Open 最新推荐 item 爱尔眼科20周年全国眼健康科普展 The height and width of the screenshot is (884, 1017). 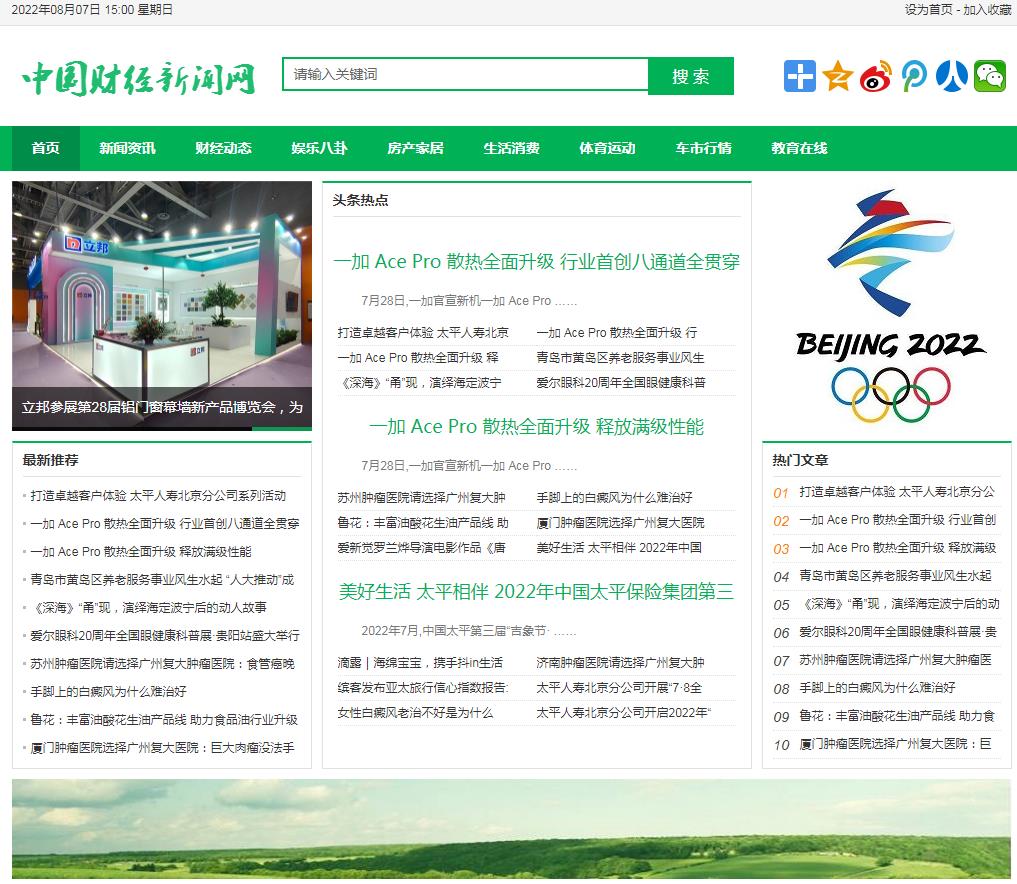coord(165,635)
